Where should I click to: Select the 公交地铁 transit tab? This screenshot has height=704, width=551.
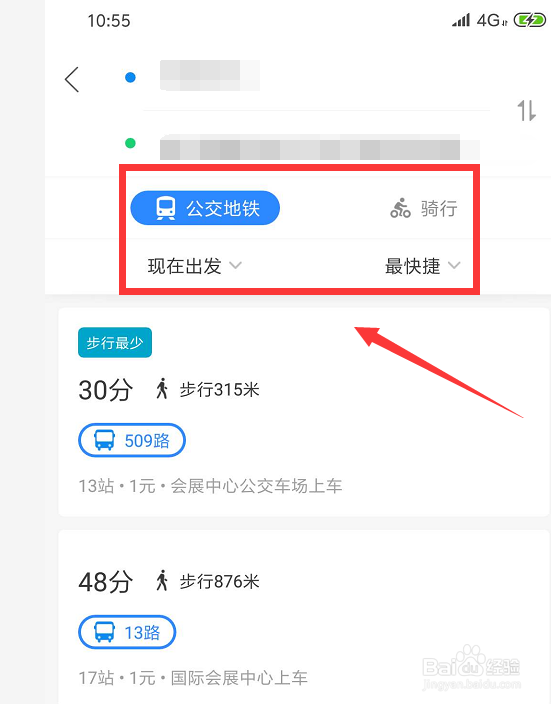[205, 208]
